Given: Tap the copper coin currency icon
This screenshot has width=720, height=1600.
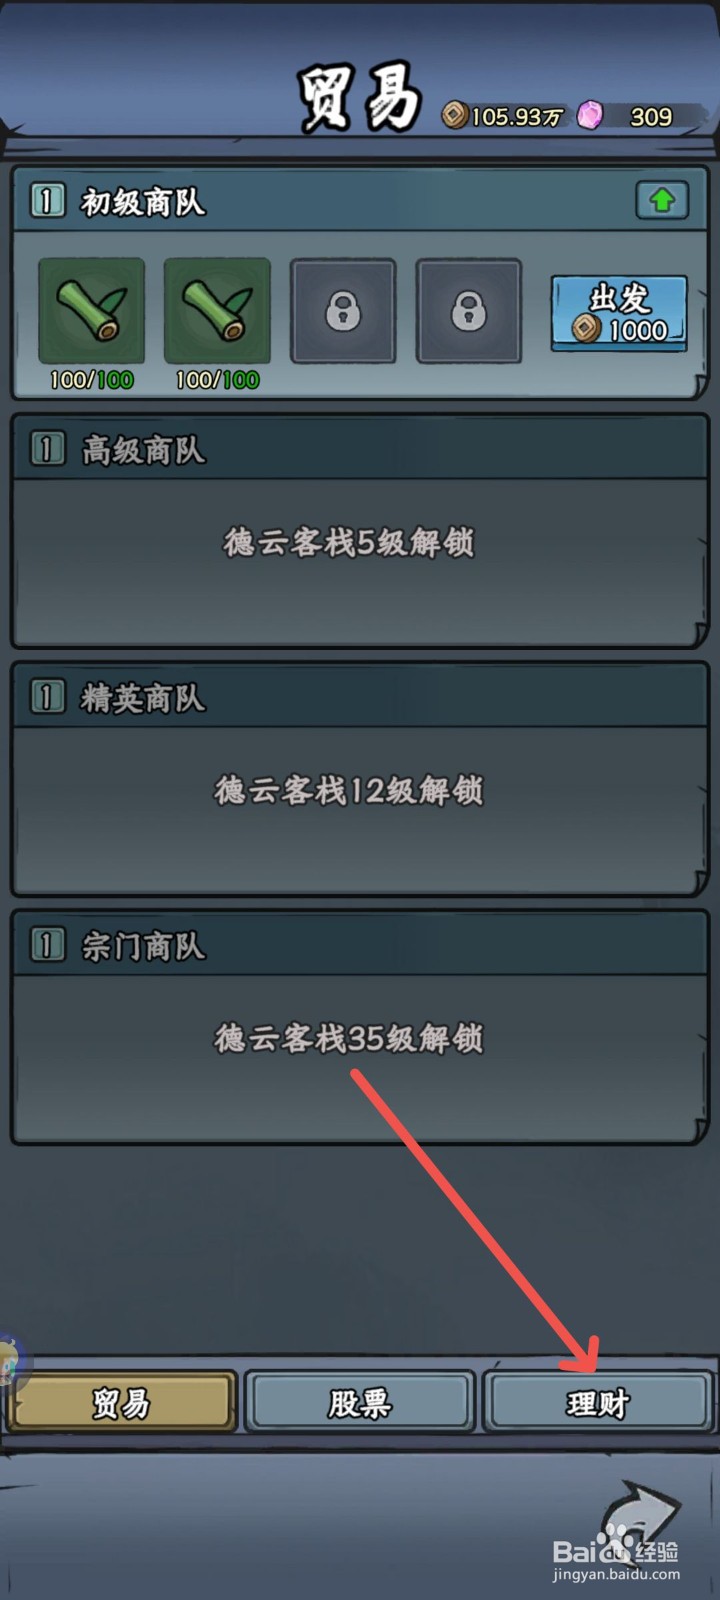Looking at the screenshot, I should pos(455,116).
